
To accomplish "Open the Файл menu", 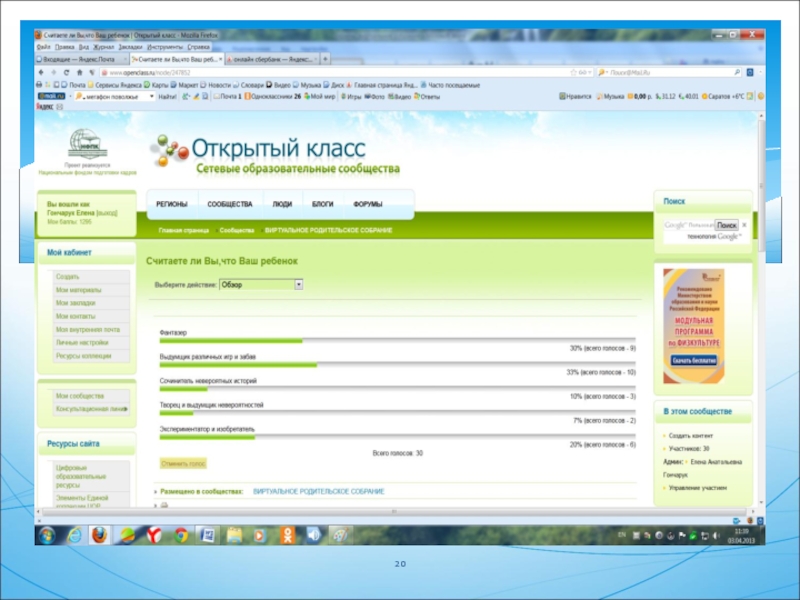I will pos(43,47).
